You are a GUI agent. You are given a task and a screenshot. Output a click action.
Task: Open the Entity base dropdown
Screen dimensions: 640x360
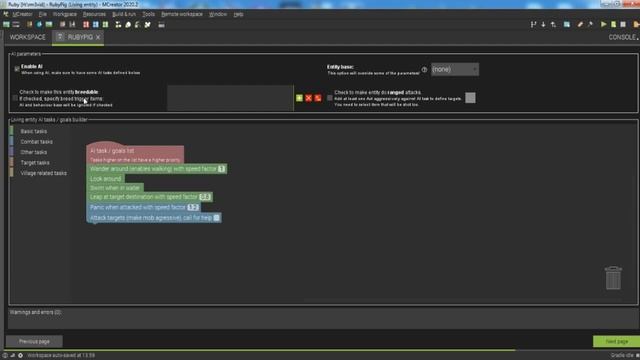click(x=455, y=69)
